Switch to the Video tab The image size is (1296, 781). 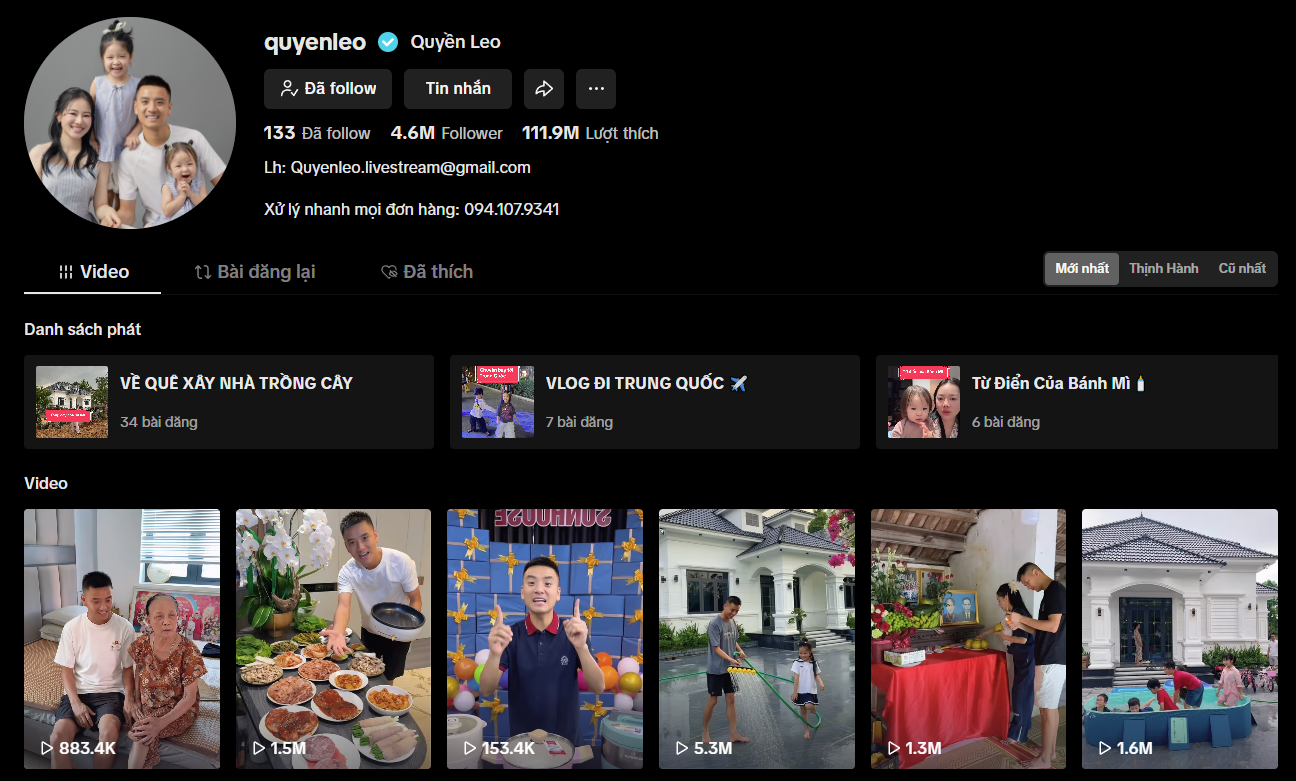93,272
